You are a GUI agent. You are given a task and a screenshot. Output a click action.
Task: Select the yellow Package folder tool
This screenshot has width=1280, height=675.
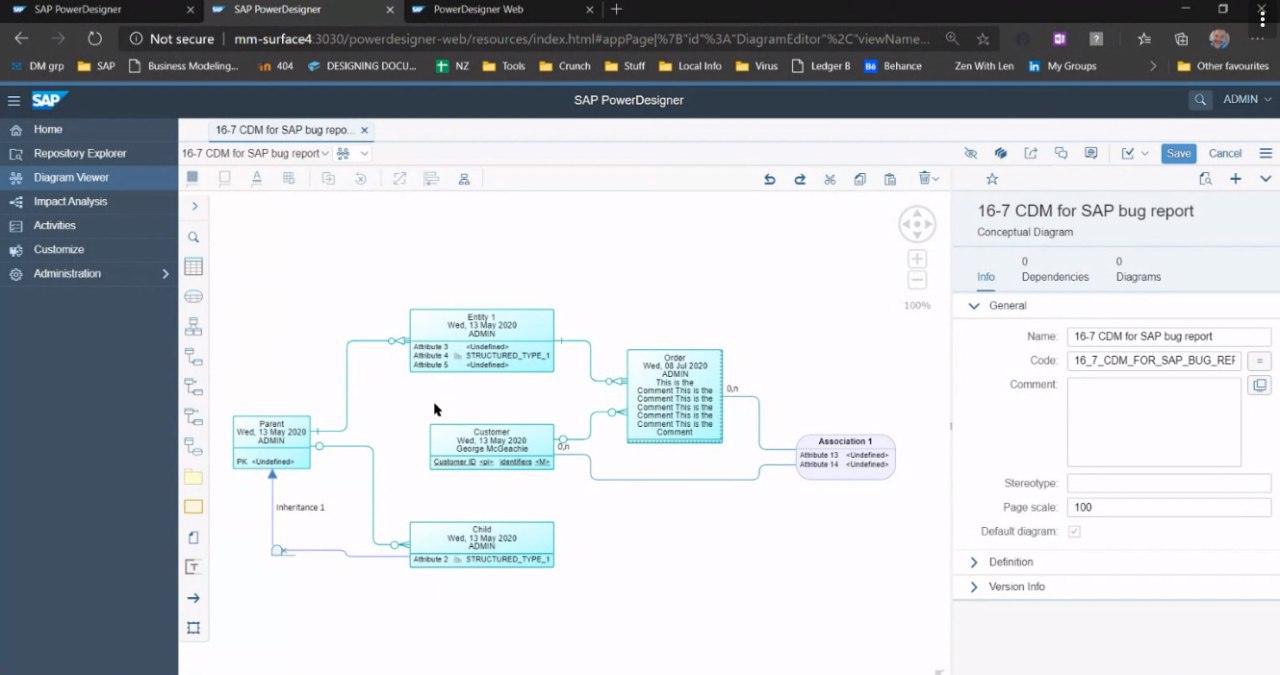[x=194, y=477]
